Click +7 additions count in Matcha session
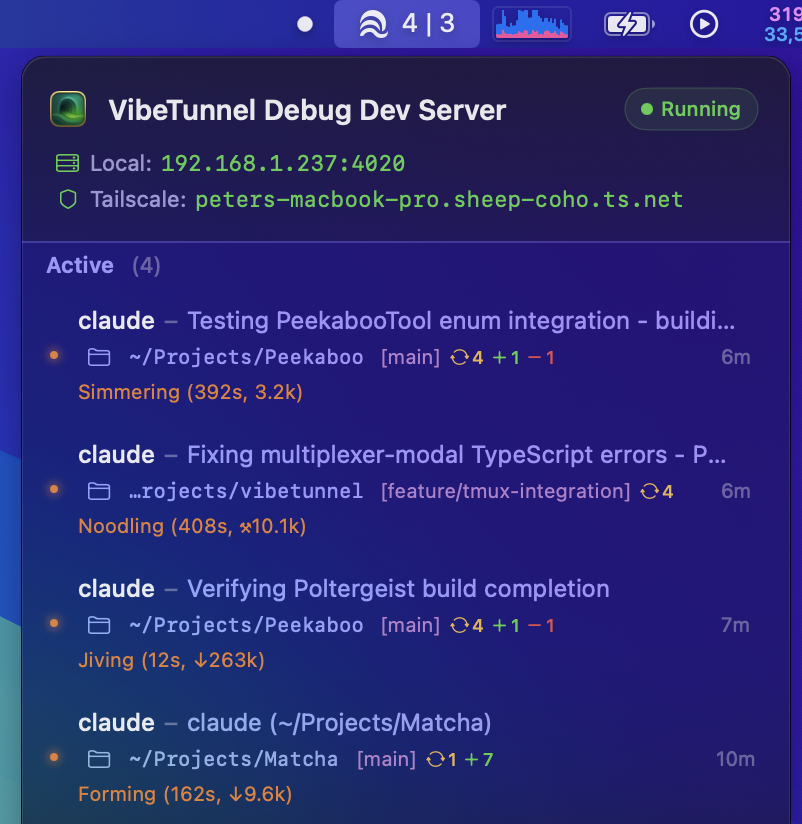This screenshot has width=802, height=824. tap(478, 759)
